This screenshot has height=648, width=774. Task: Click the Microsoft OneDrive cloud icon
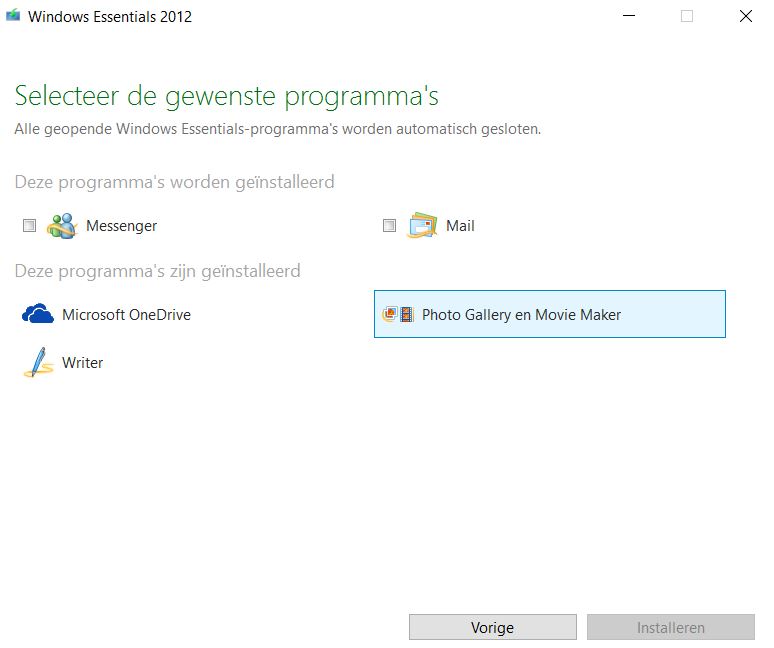coord(38,314)
